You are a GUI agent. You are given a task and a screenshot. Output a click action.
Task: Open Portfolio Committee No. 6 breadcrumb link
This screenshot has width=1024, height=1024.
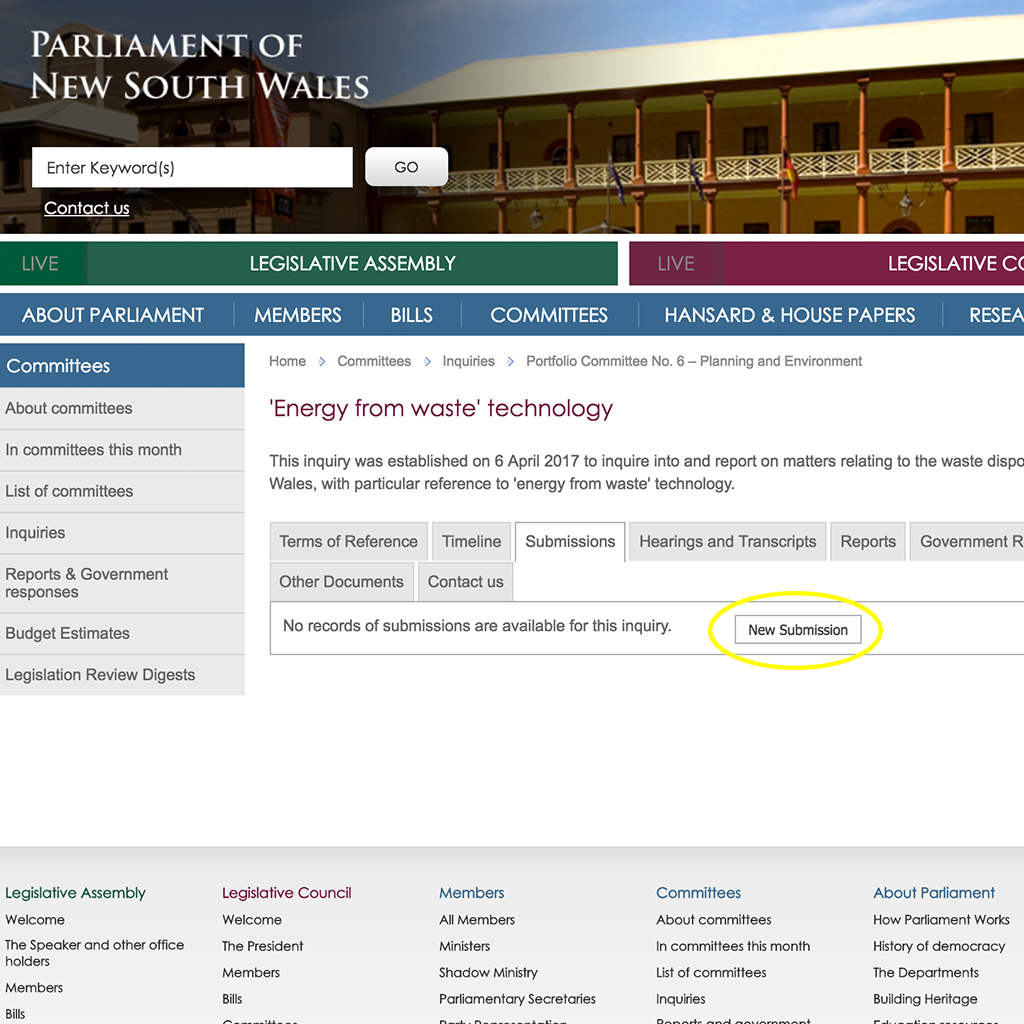point(694,361)
